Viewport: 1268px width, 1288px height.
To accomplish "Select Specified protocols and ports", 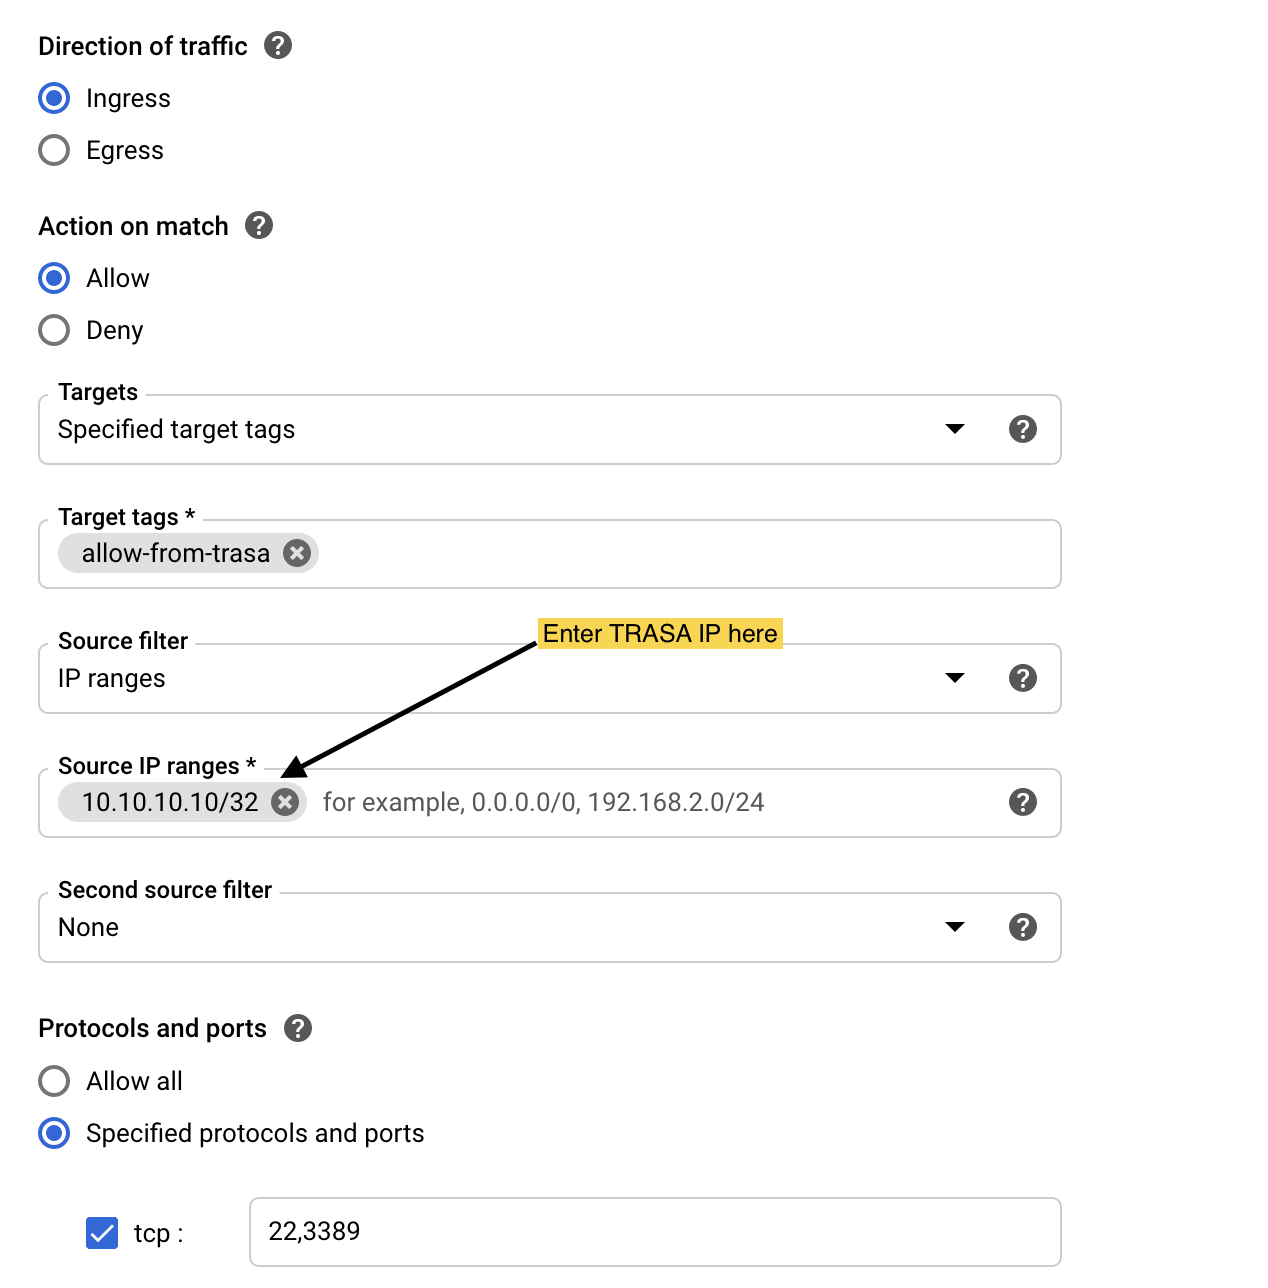I will pos(54,1133).
